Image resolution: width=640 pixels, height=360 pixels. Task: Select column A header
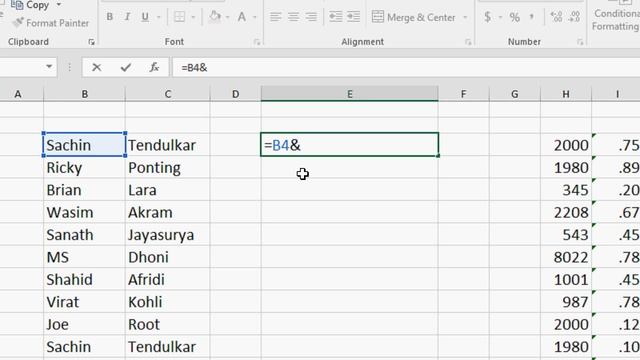click(18, 94)
